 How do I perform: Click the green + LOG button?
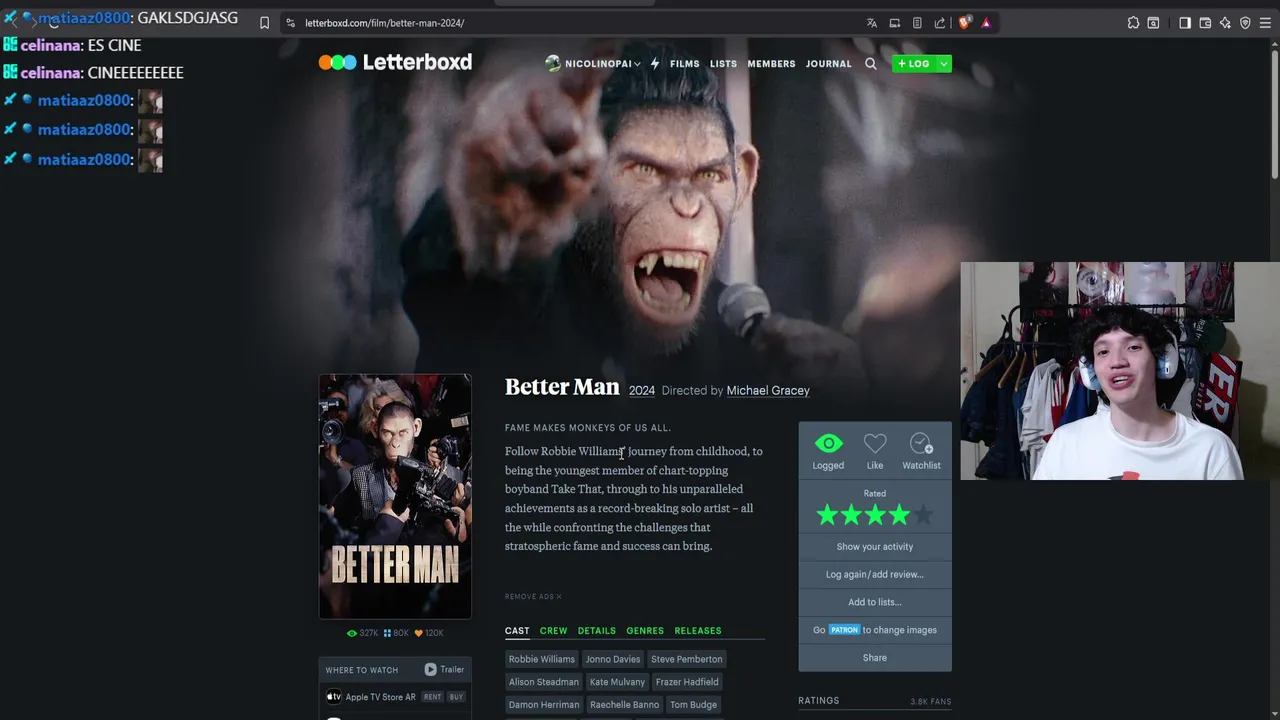(914, 64)
